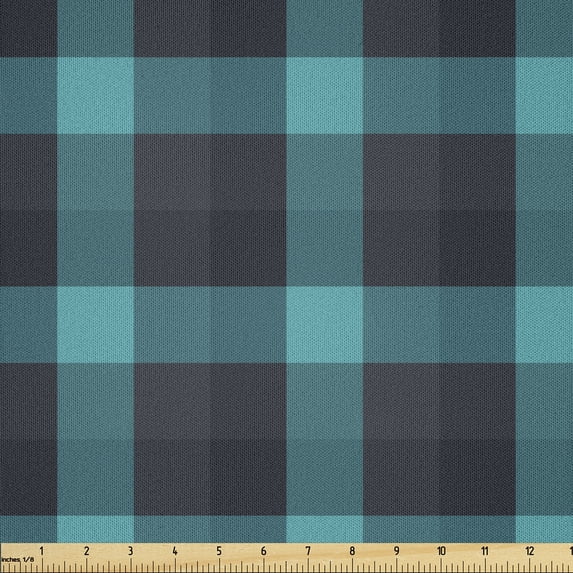
Task: Click the number 8 on the ruler
Action: click(x=352, y=551)
